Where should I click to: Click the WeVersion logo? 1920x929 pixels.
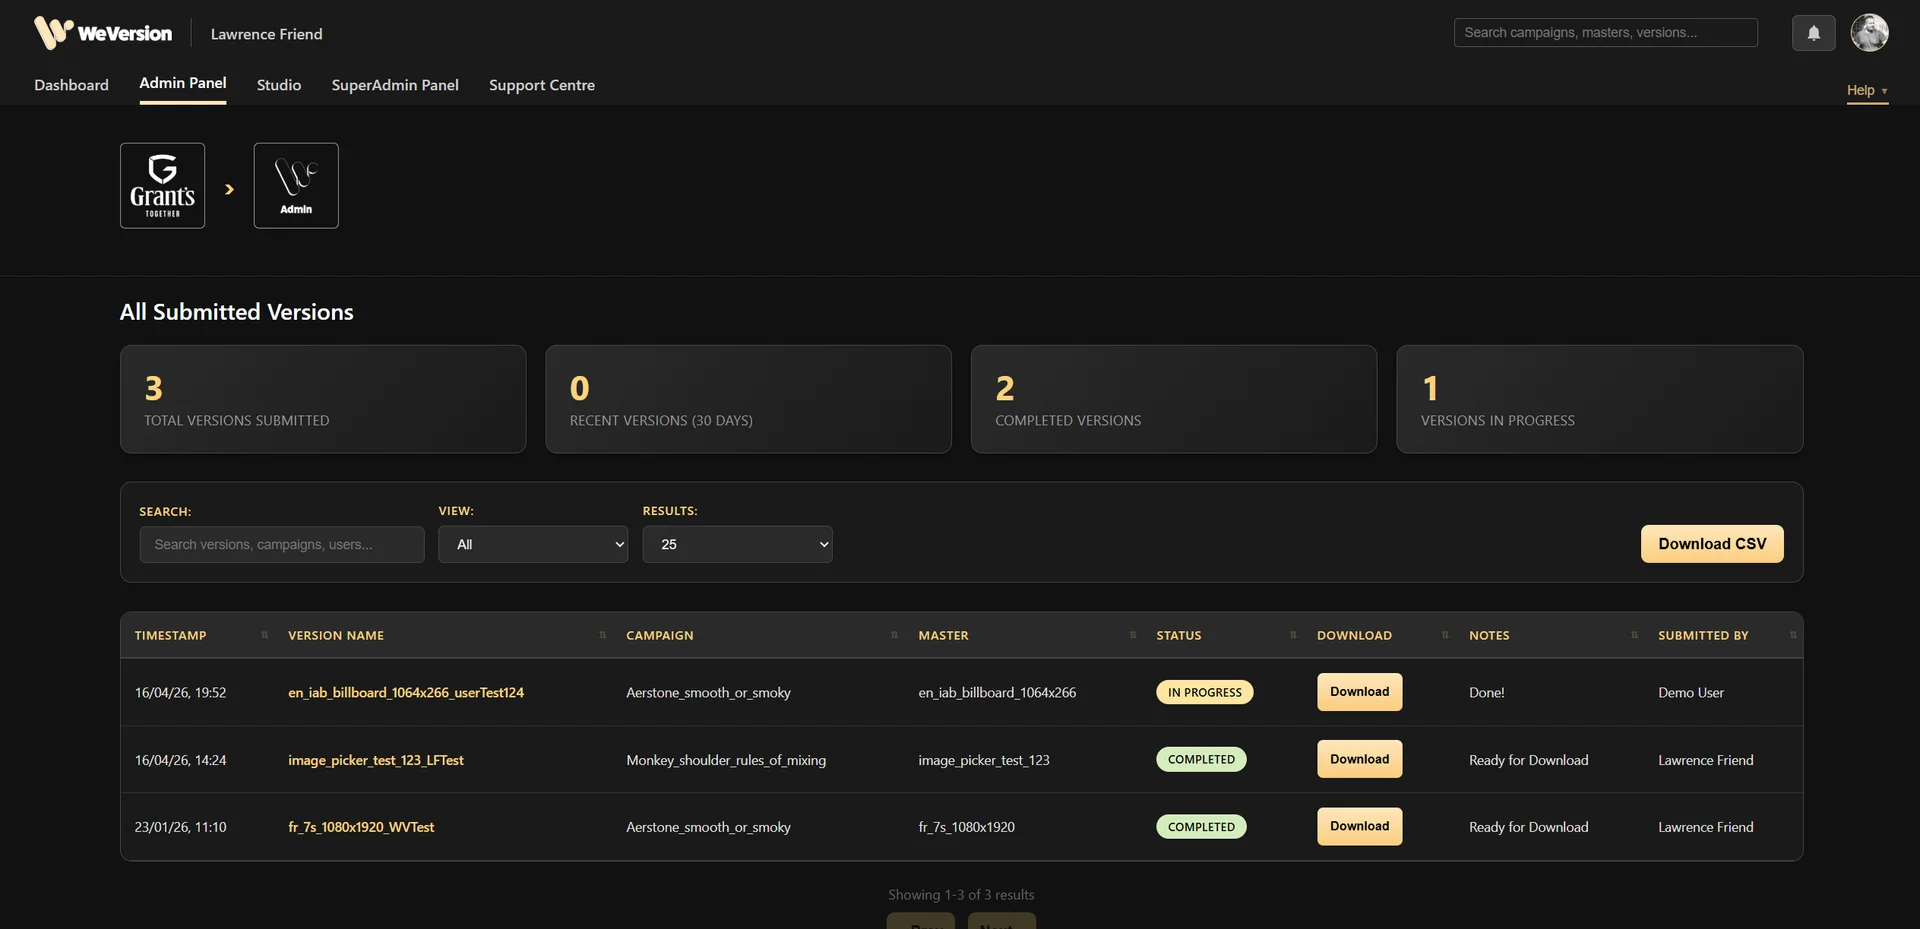(x=103, y=33)
